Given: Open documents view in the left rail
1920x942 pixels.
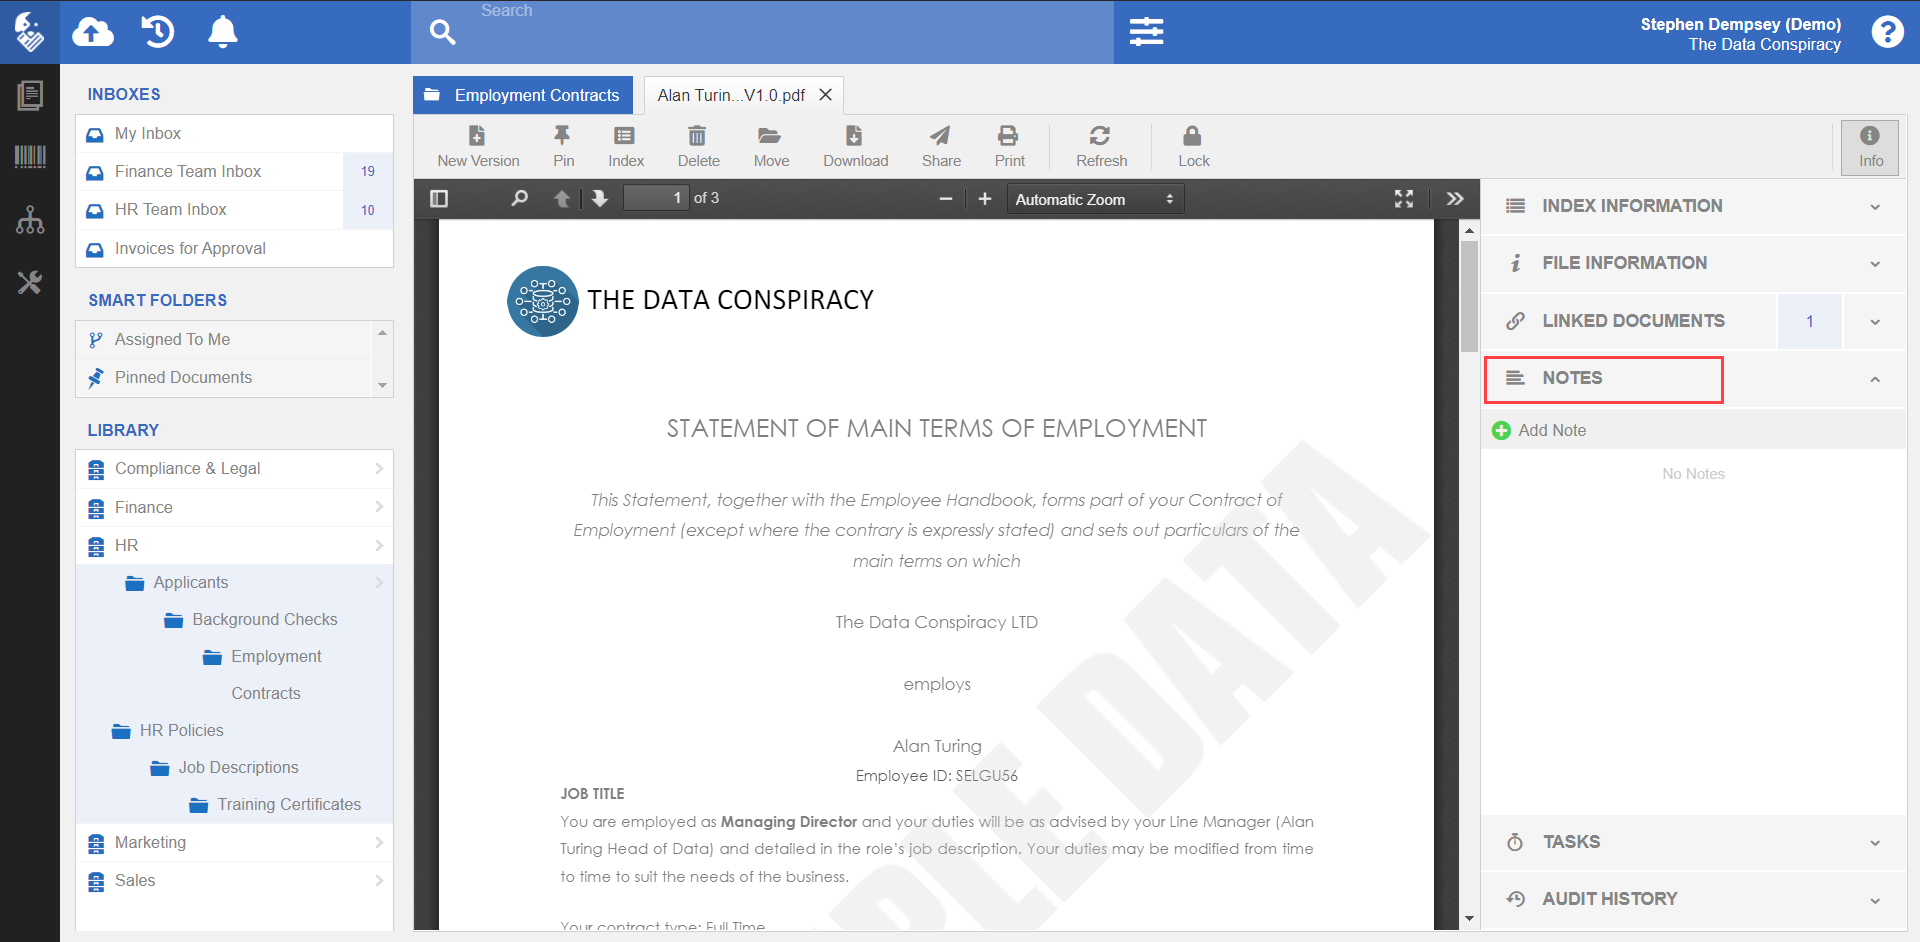Looking at the screenshot, I should (x=30, y=96).
